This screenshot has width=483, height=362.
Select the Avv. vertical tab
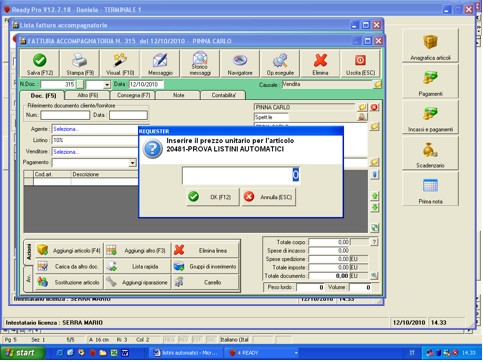pyautogui.click(x=29, y=279)
